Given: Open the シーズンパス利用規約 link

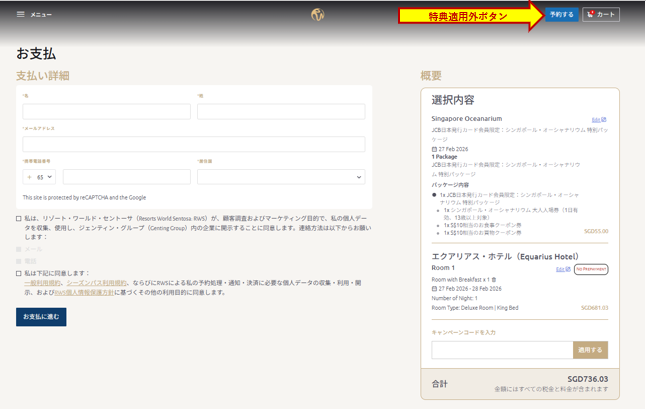Looking at the screenshot, I should pos(97,284).
